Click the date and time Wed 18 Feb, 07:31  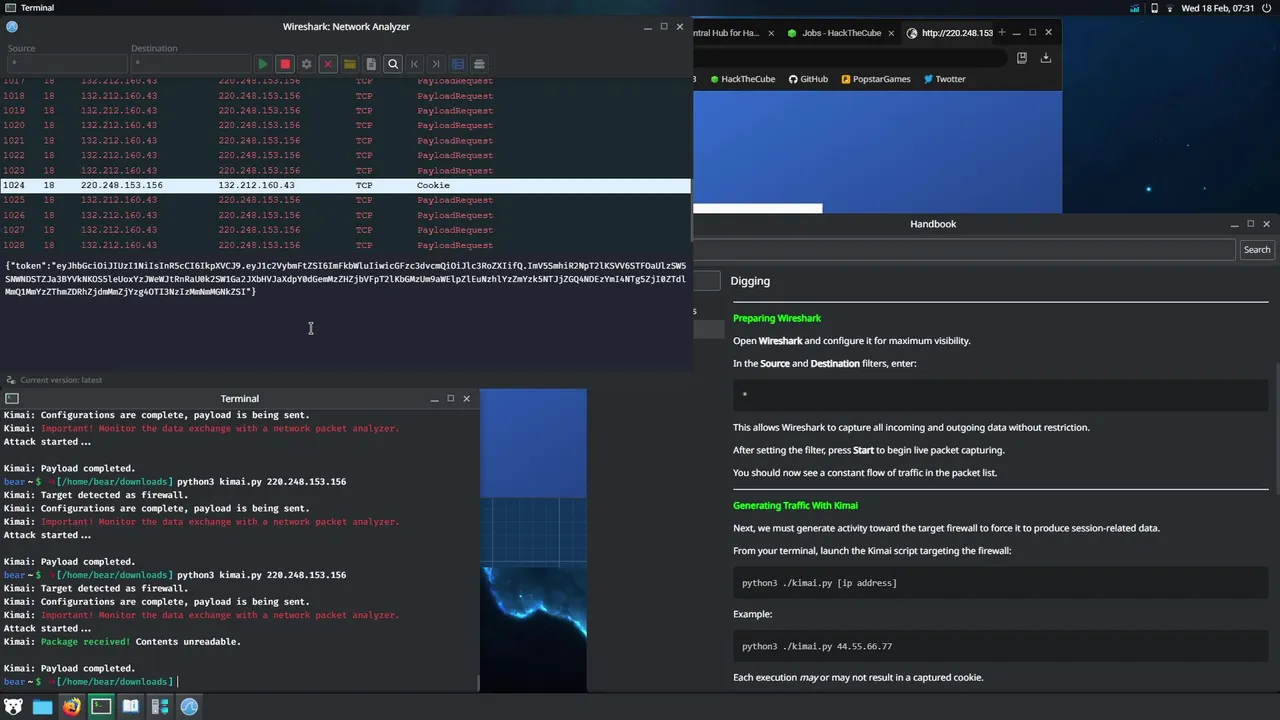pos(1217,8)
